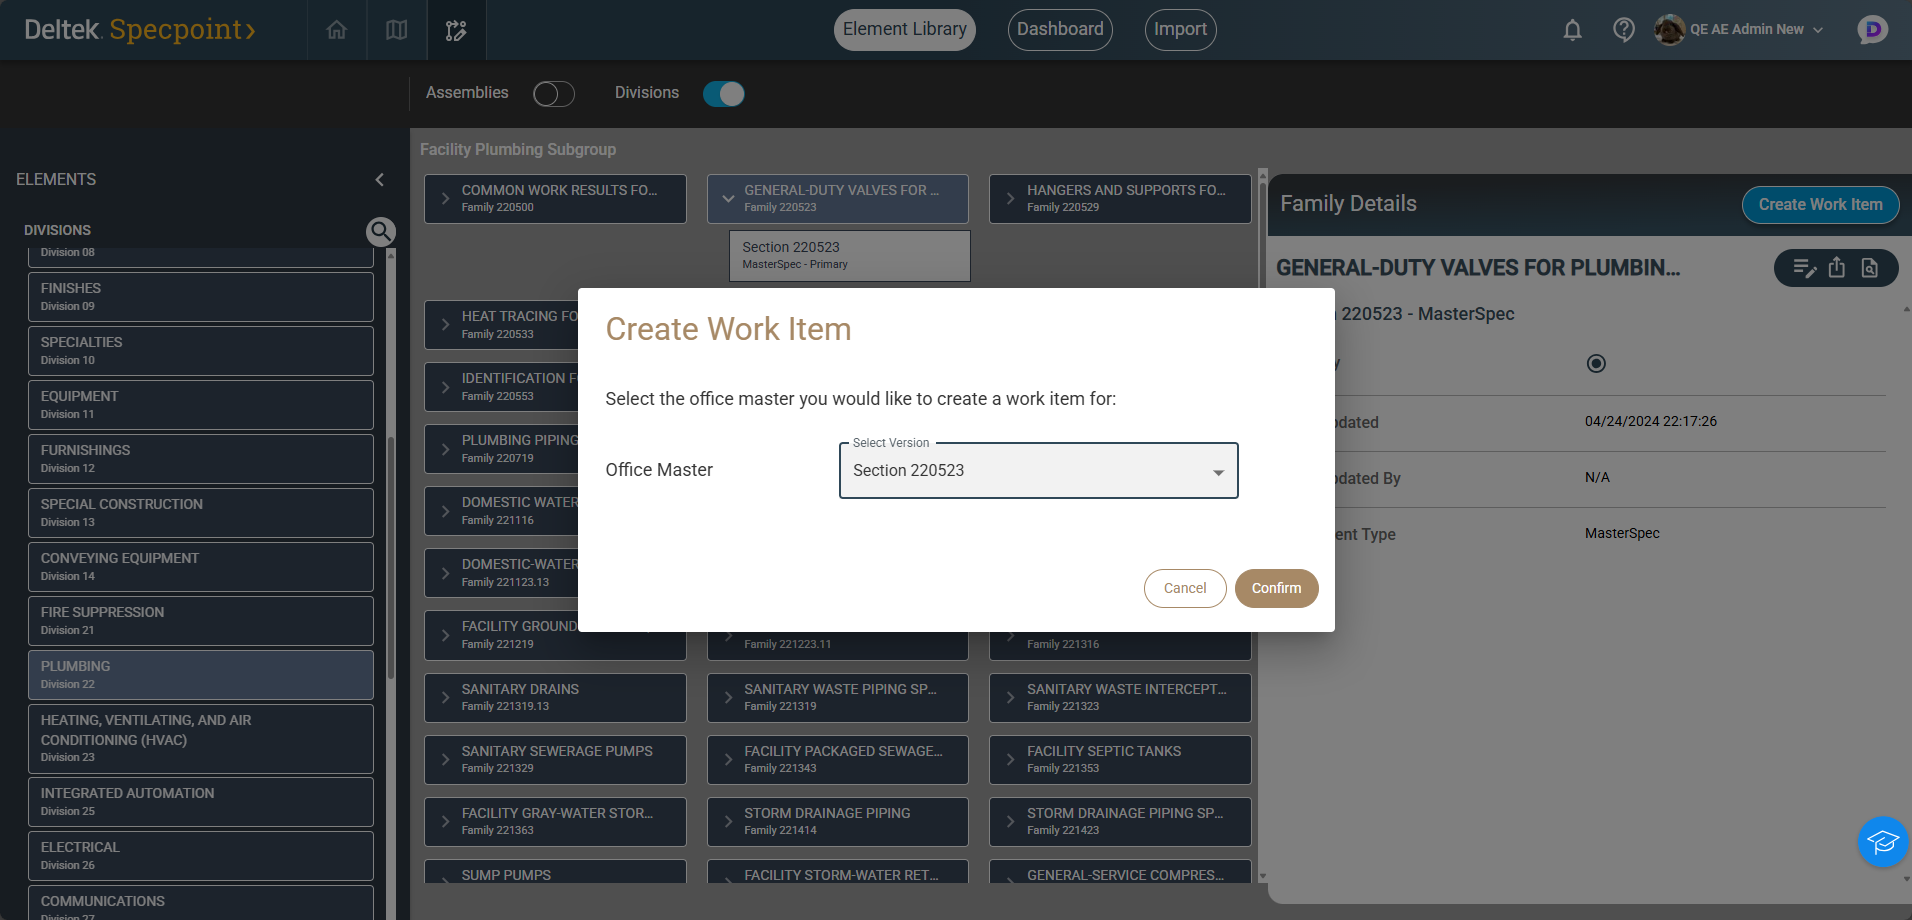Switch to the Dashboard tab

(1060, 30)
